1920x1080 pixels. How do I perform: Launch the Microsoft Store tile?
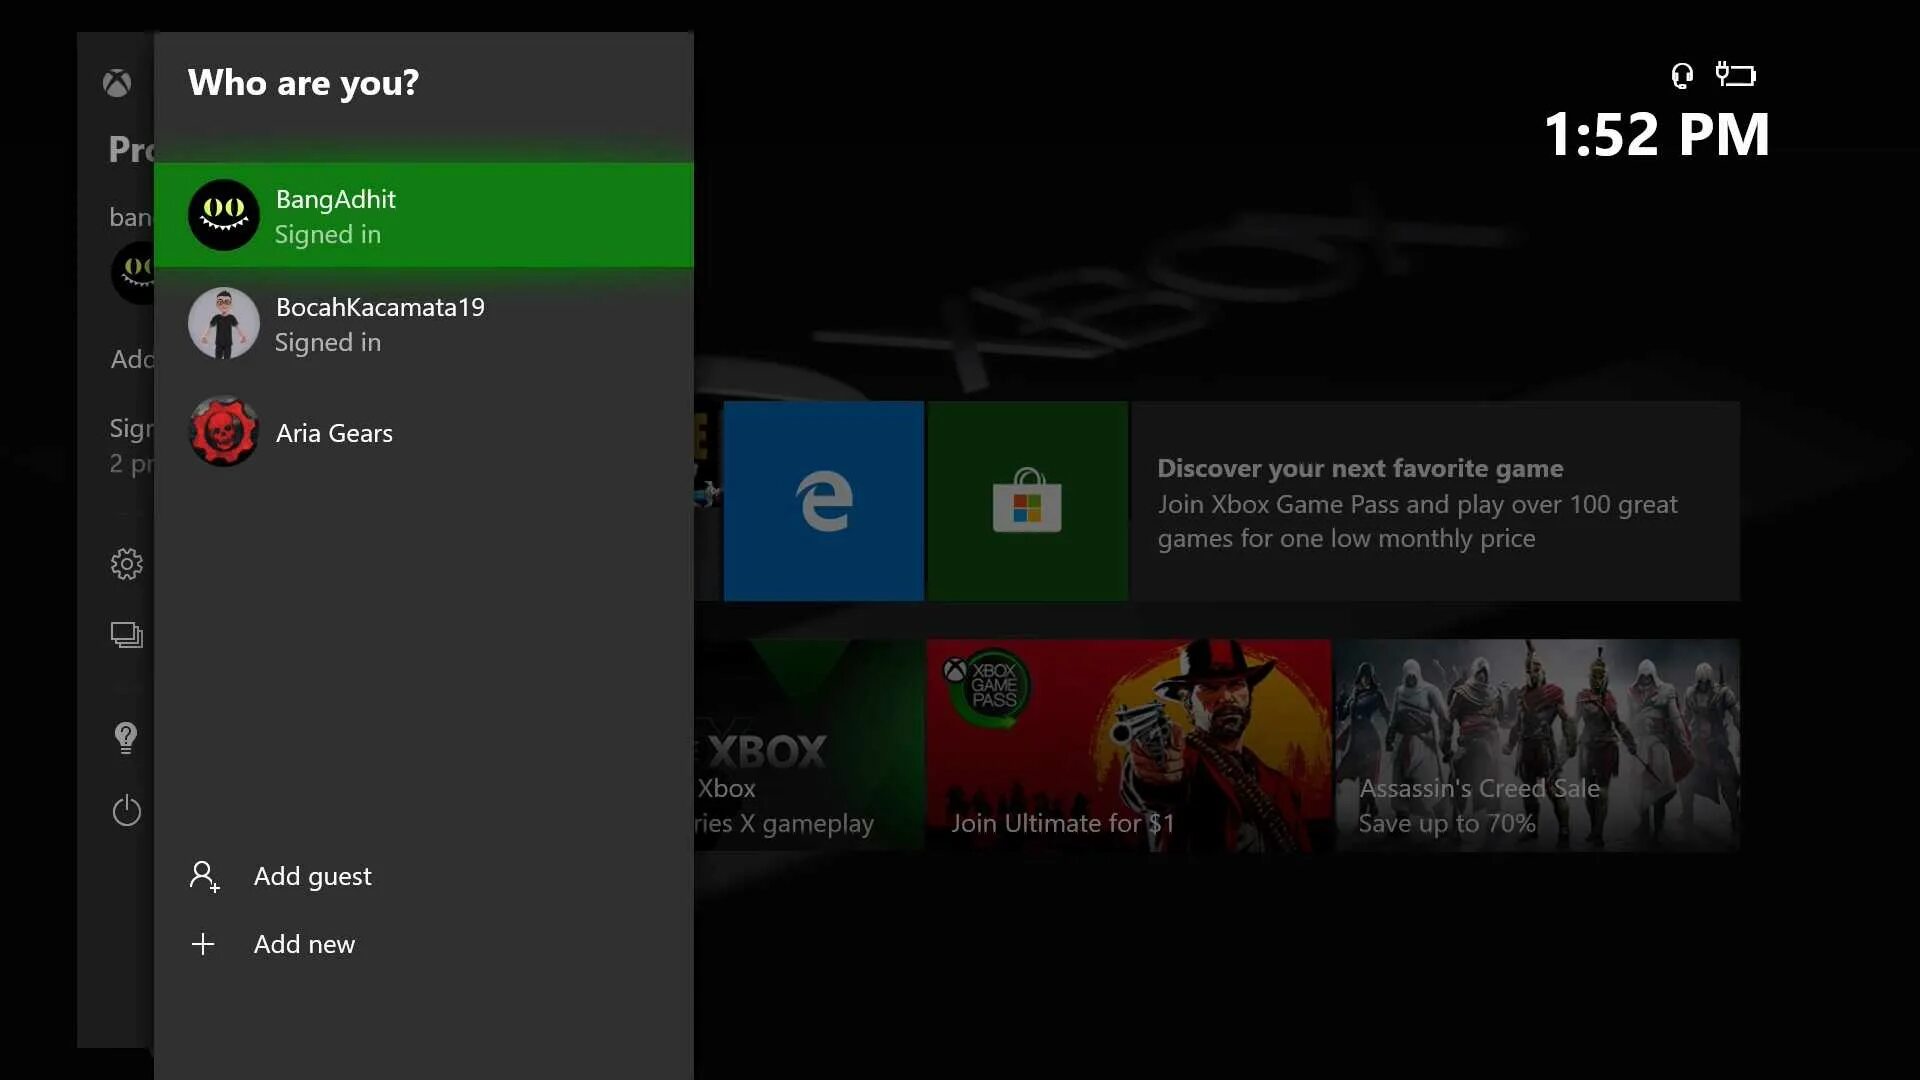[1027, 501]
